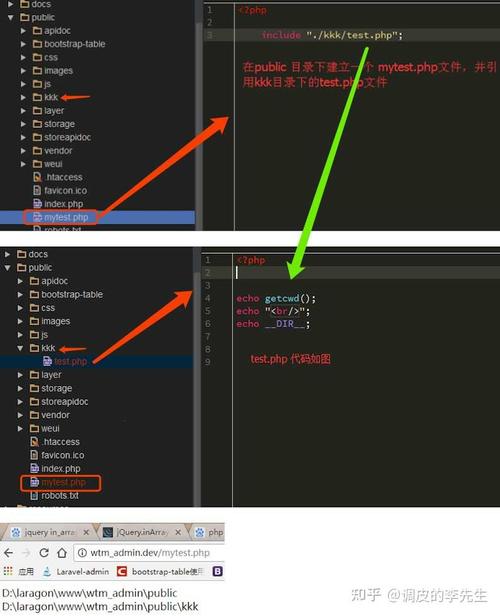This screenshot has width=500, height=616.
Task: Click the vendor folder icon in lower tree
Action: pos(35,415)
